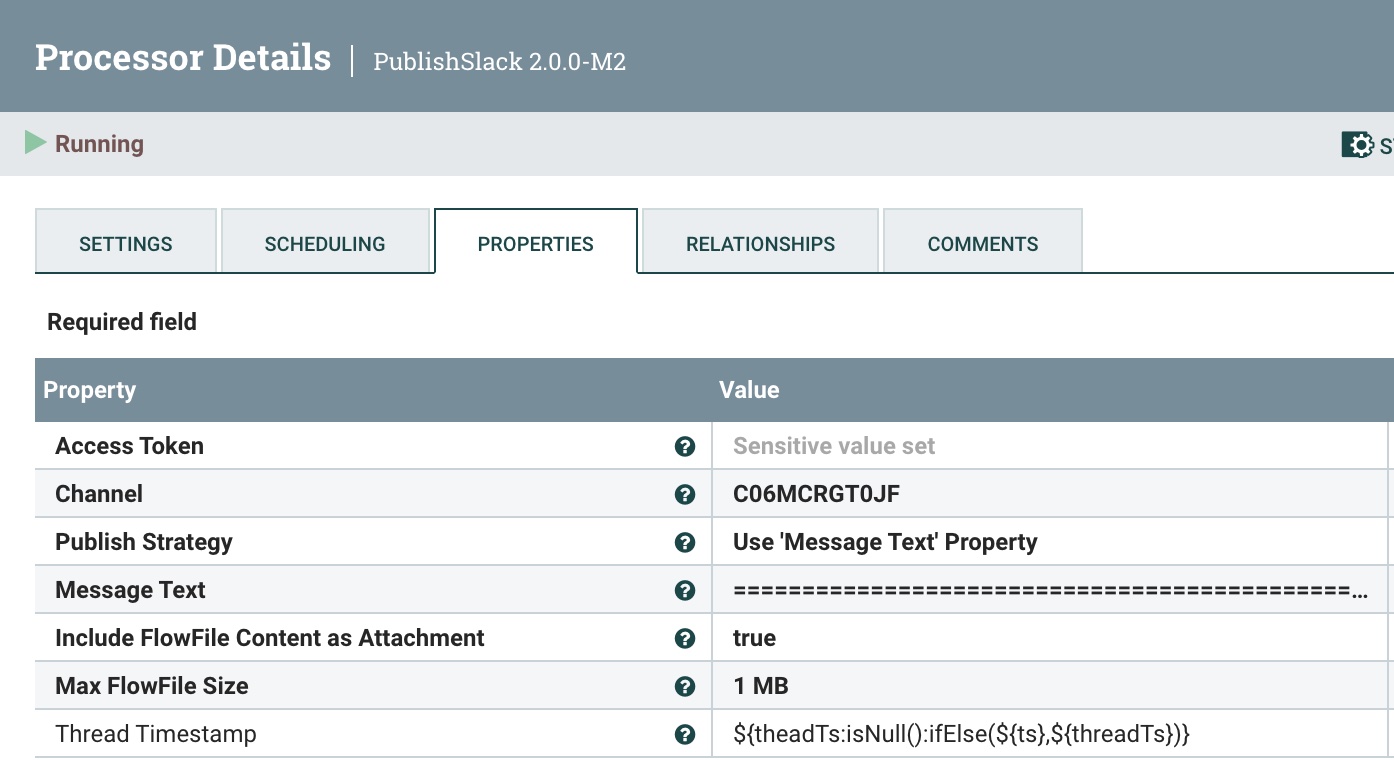Click 'Include FlowFile Content as Attachment' name
Image resolution: width=1394 pixels, height=760 pixels.
click(x=270, y=638)
